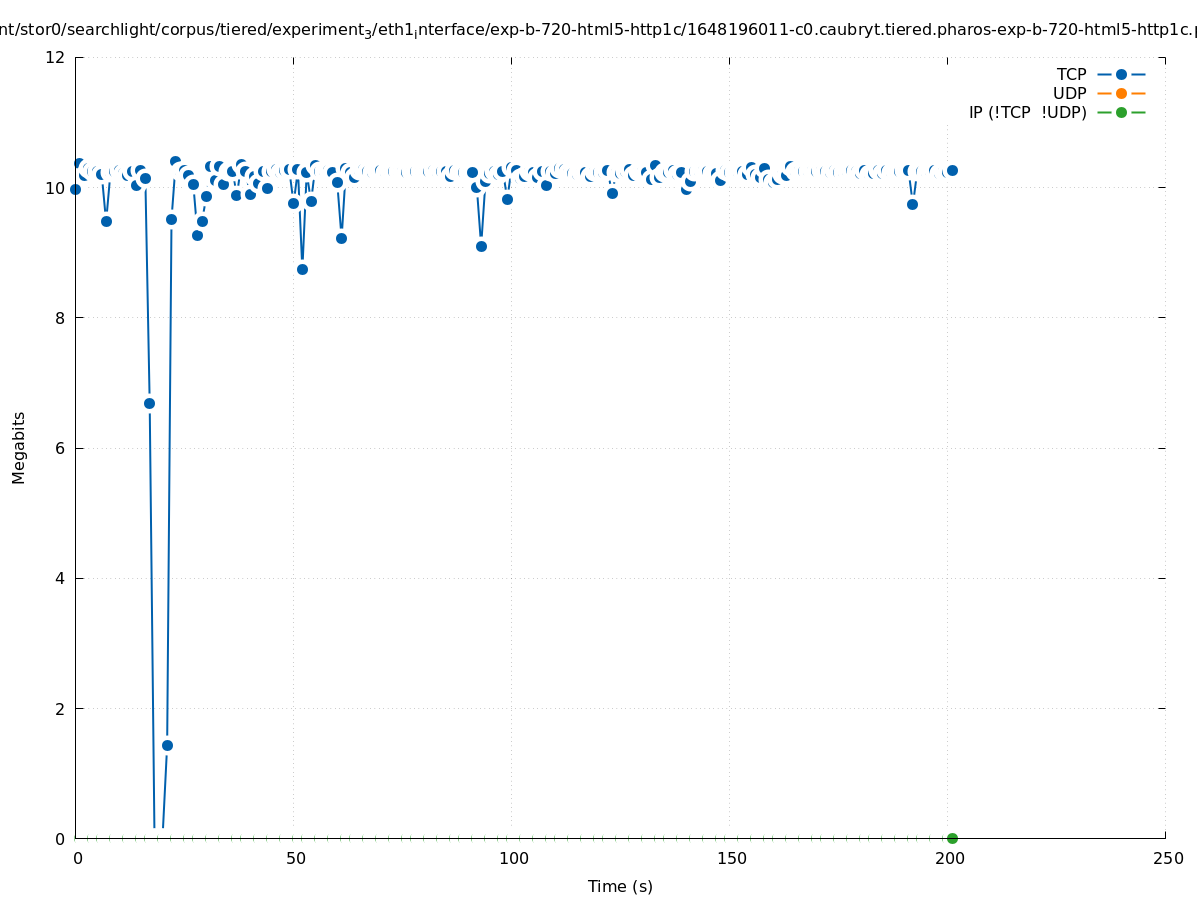Click the 150 tick label on the time axis

tap(731, 859)
